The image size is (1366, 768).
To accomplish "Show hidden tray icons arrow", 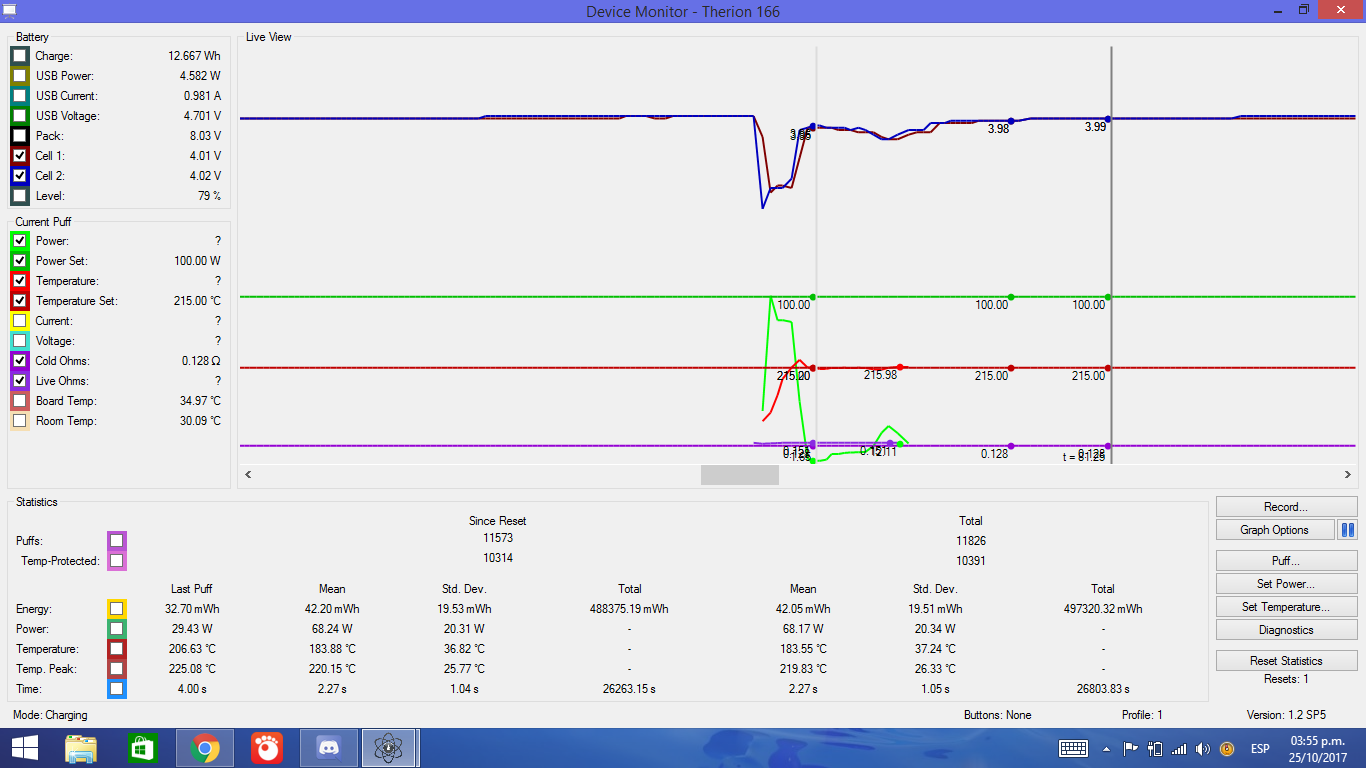I will (x=1106, y=748).
